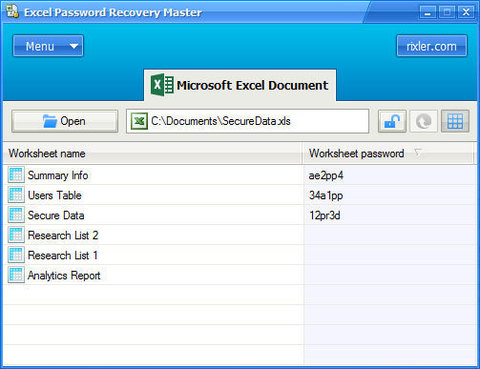The height and width of the screenshot is (369, 480).
Task: Click the Analytics Report sheet icon
Action: tap(16, 275)
